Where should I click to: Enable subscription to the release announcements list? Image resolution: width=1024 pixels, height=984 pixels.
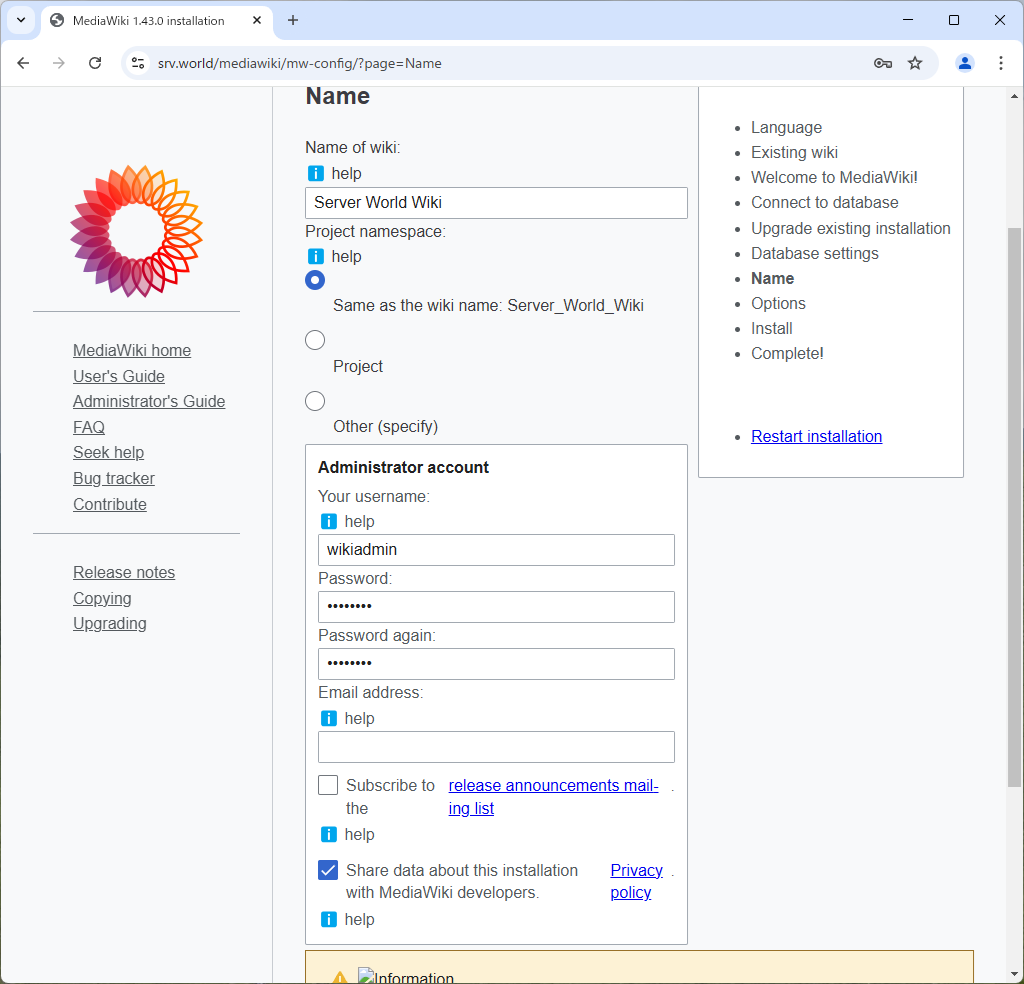(x=328, y=785)
